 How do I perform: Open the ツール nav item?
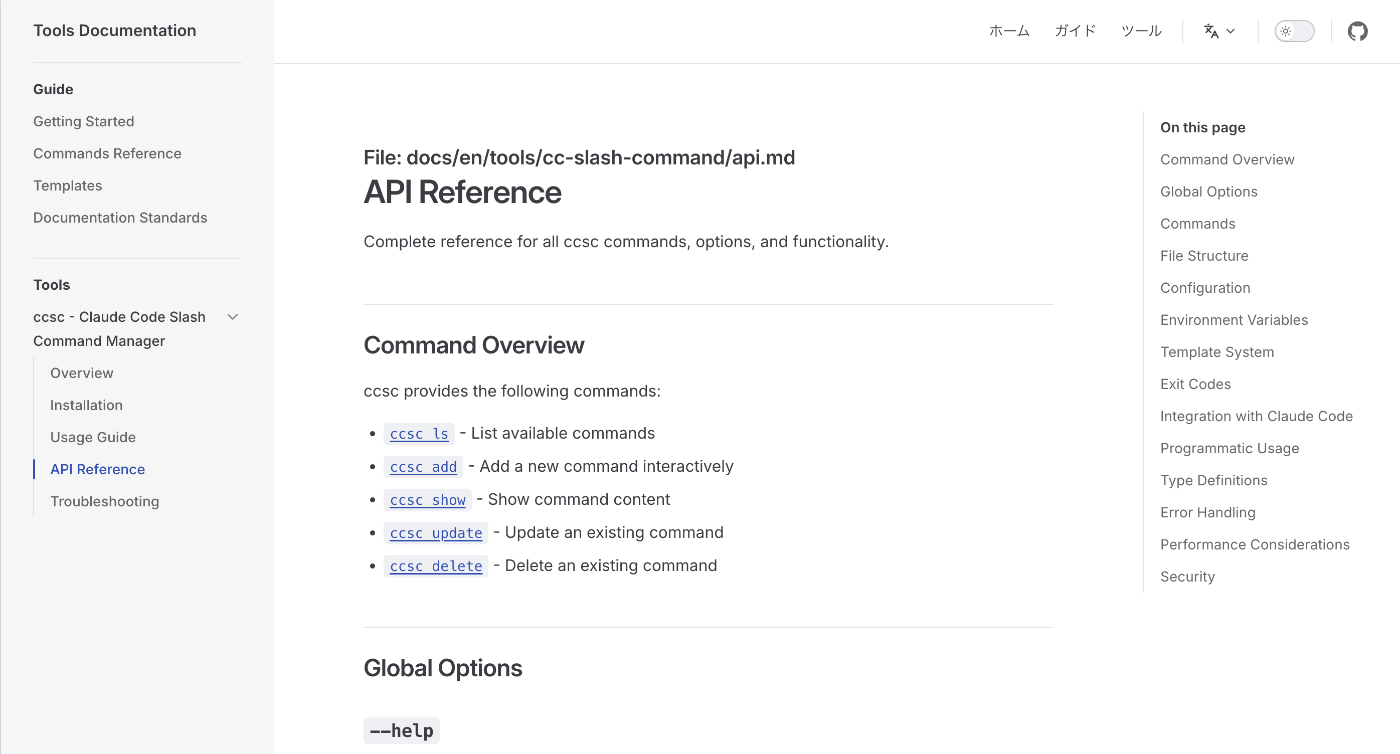coord(1141,31)
